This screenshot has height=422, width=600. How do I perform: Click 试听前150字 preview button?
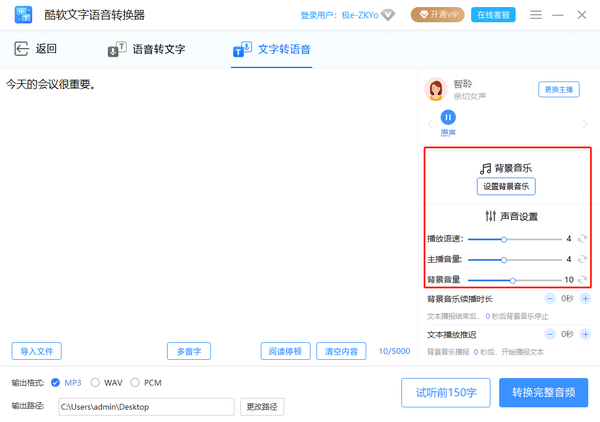click(x=446, y=393)
